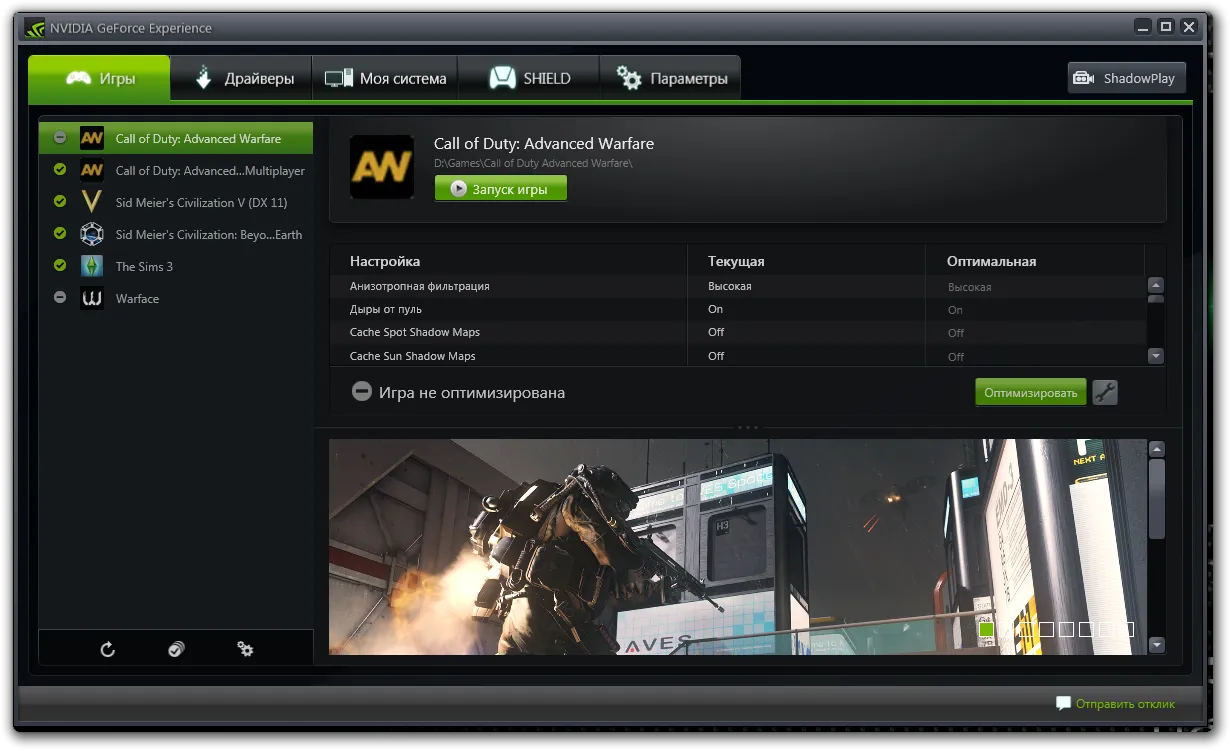The width and height of the screenshot is (1230, 751).
Task: Open the Моя система tab
Action: click(x=385, y=78)
